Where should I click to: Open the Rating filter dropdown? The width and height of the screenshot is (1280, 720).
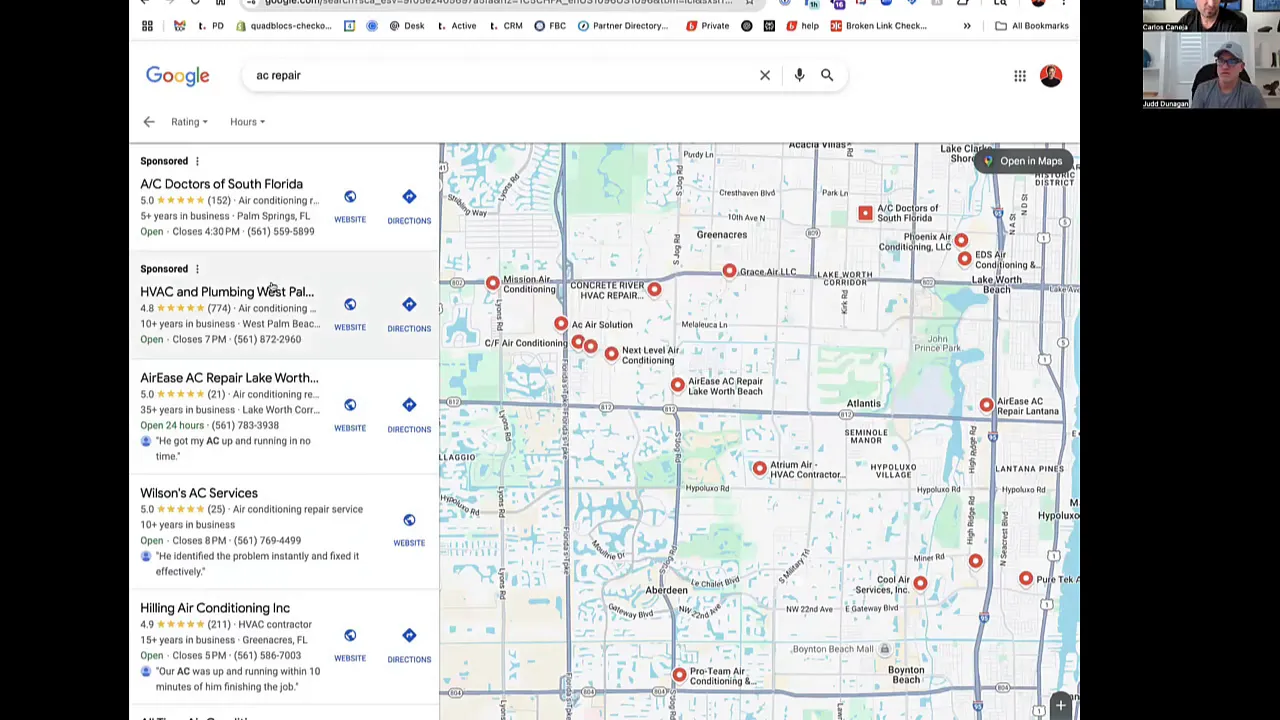pyautogui.click(x=189, y=122)
